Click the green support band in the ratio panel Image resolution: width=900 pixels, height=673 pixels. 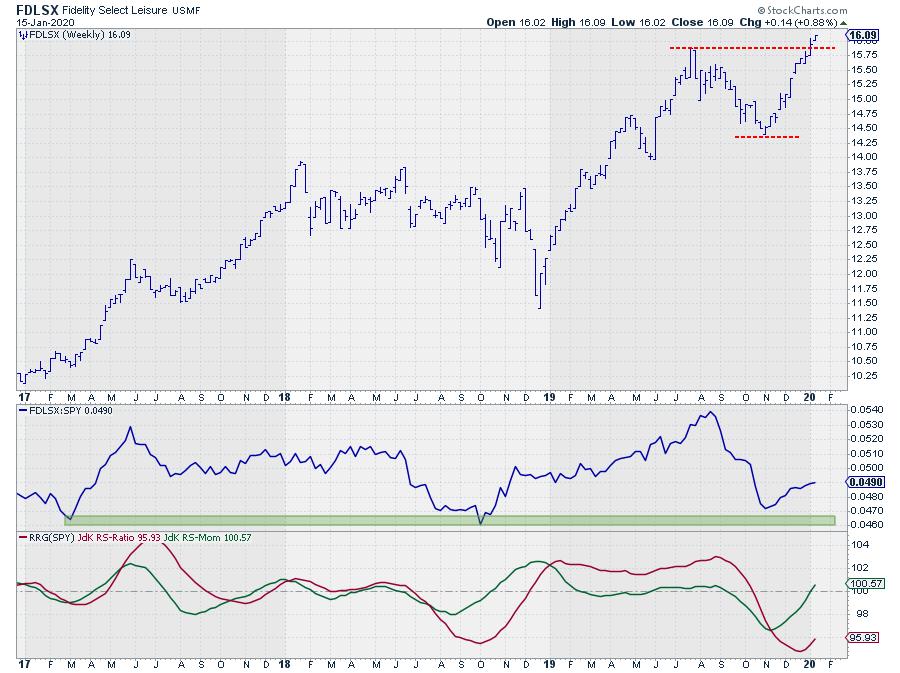pyautogui.click(x=449, y=520)
